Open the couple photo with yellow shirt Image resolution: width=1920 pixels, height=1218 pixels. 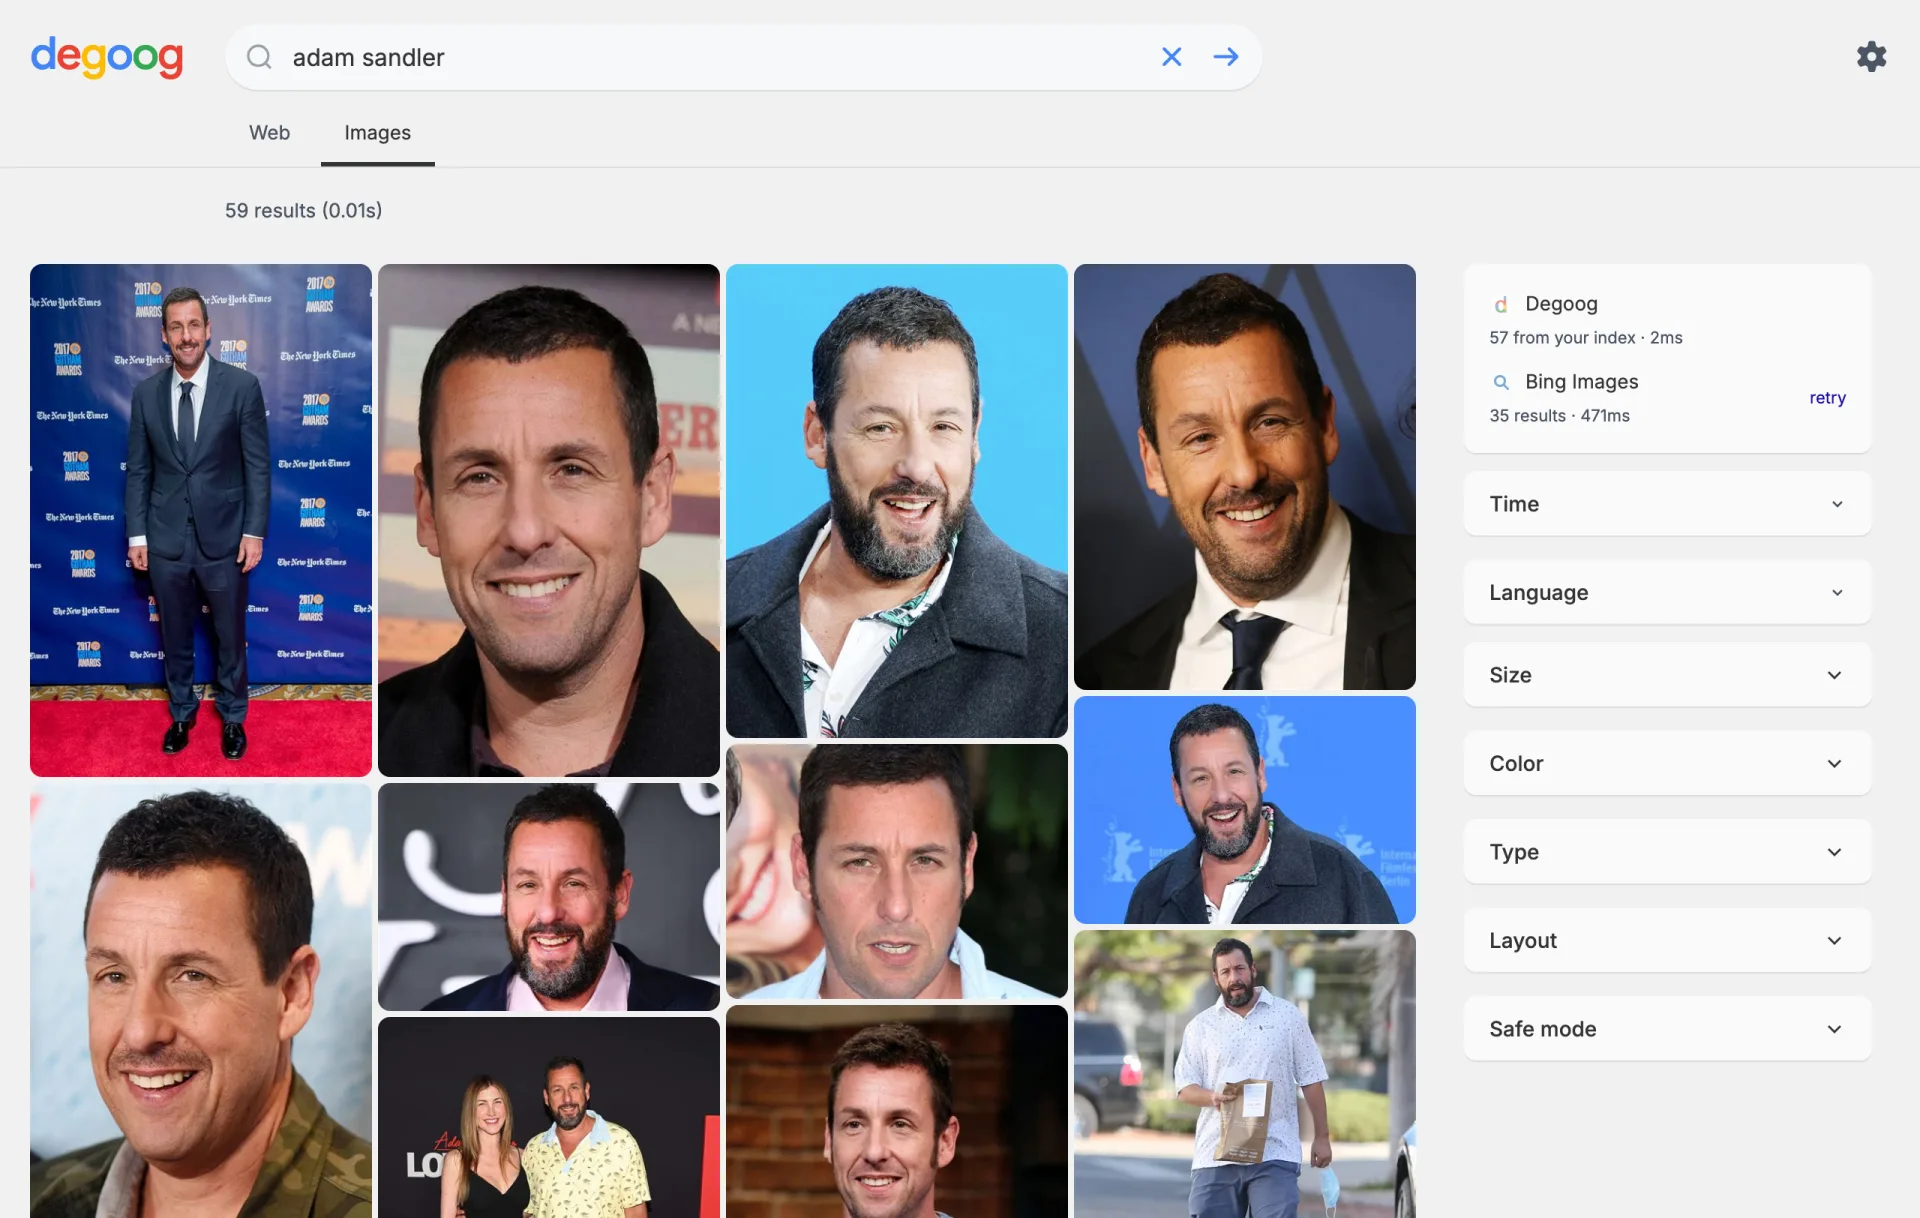click(549, 1117)
